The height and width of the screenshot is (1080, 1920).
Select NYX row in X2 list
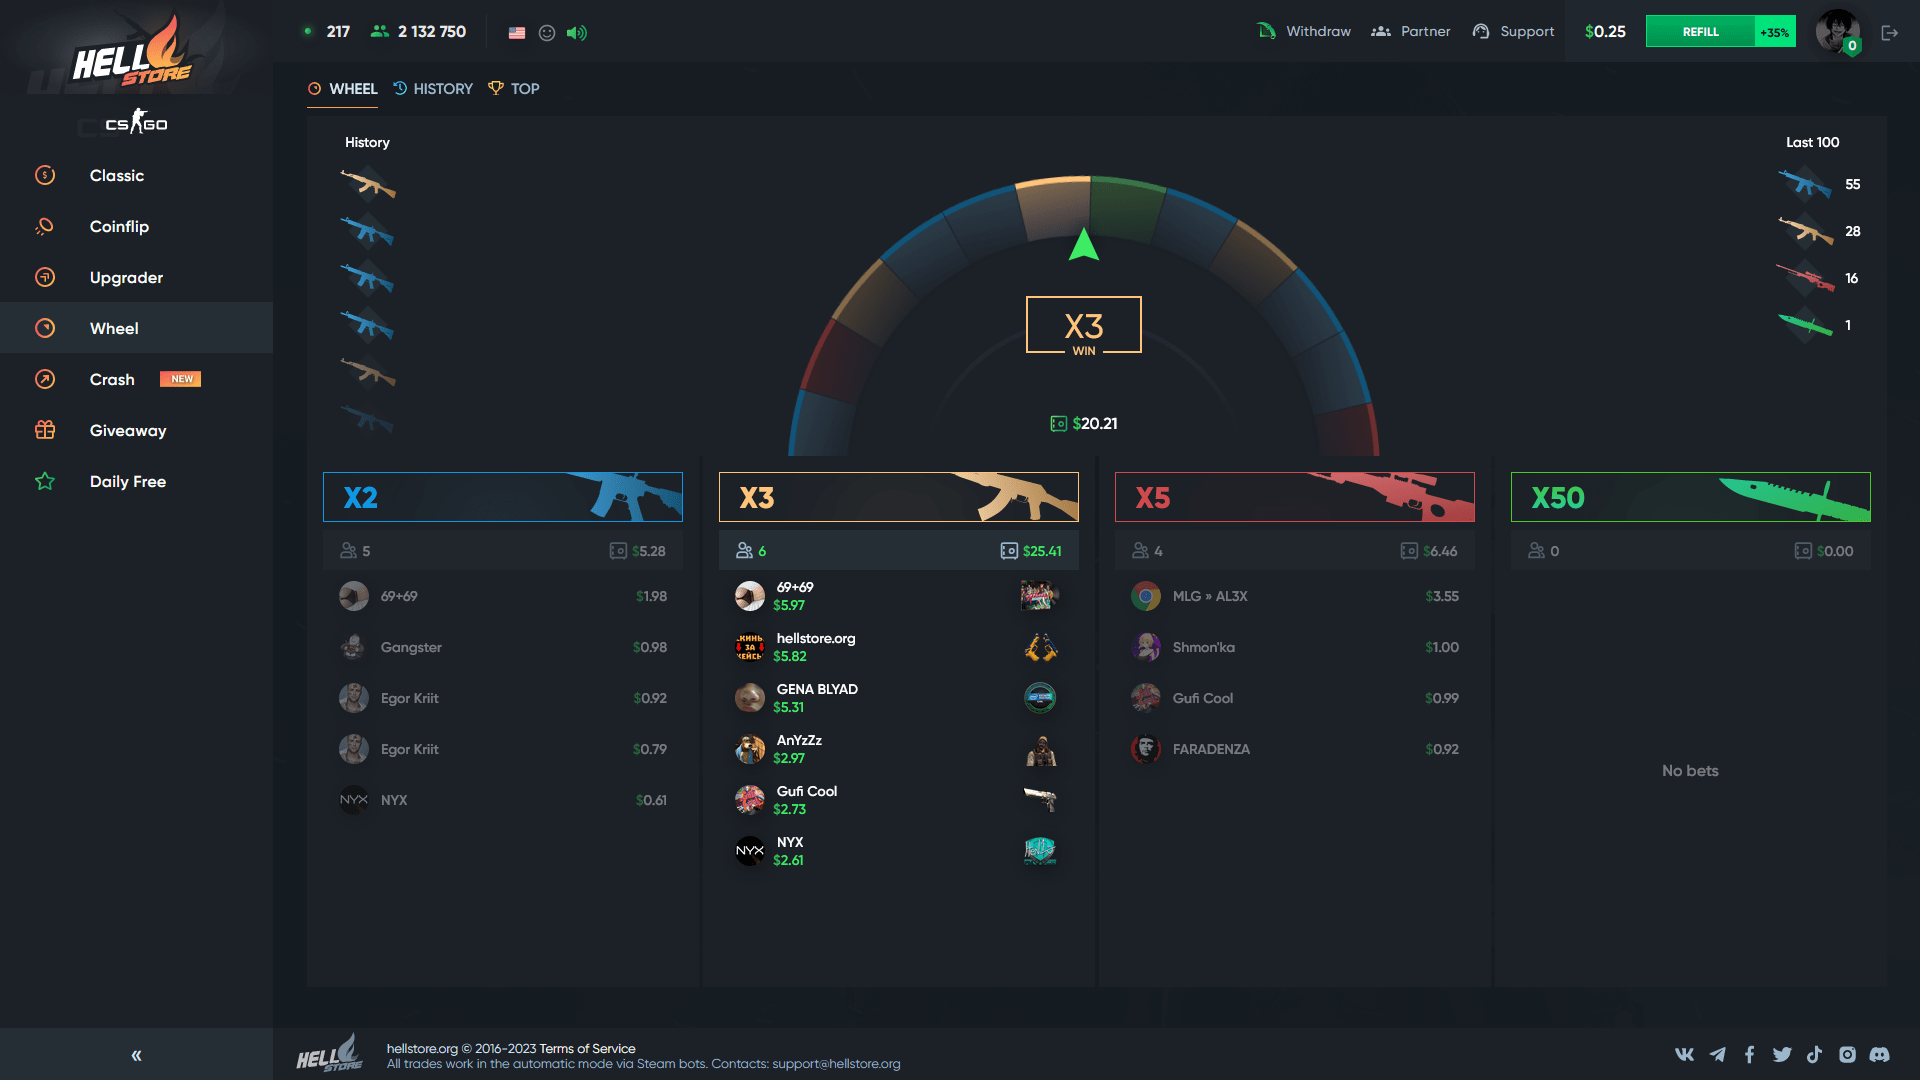pyautogui.click(x=503, y=800)
